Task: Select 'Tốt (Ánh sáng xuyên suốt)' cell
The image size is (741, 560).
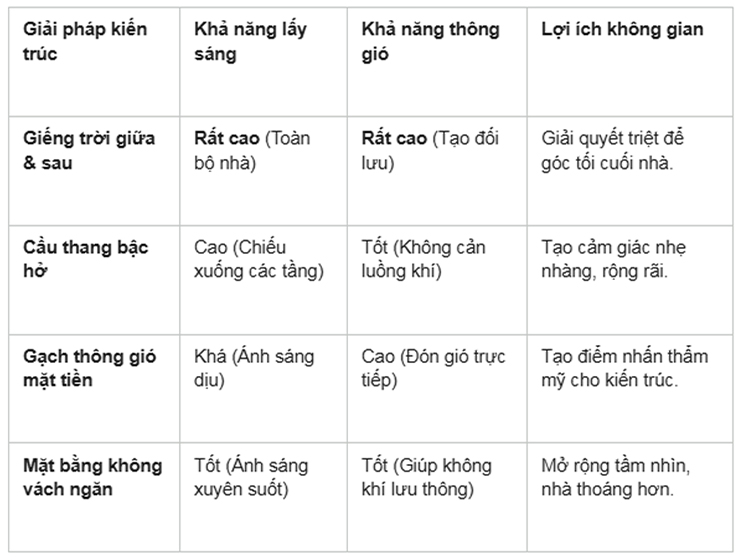Action: coord(263,497)
